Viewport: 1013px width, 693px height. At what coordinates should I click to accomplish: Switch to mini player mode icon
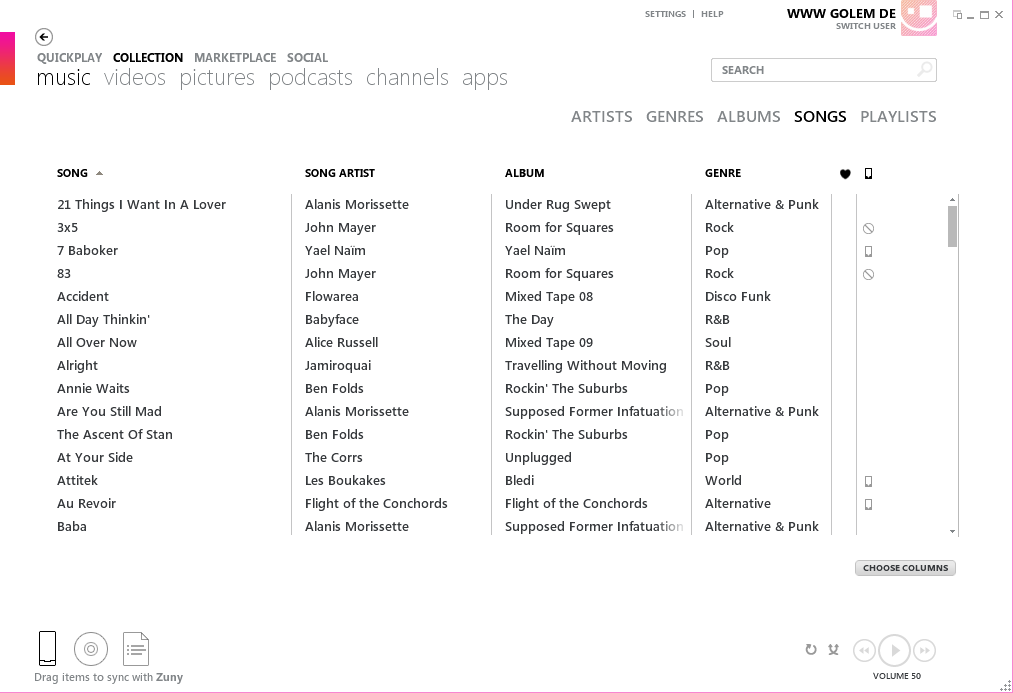pos(958,15)
